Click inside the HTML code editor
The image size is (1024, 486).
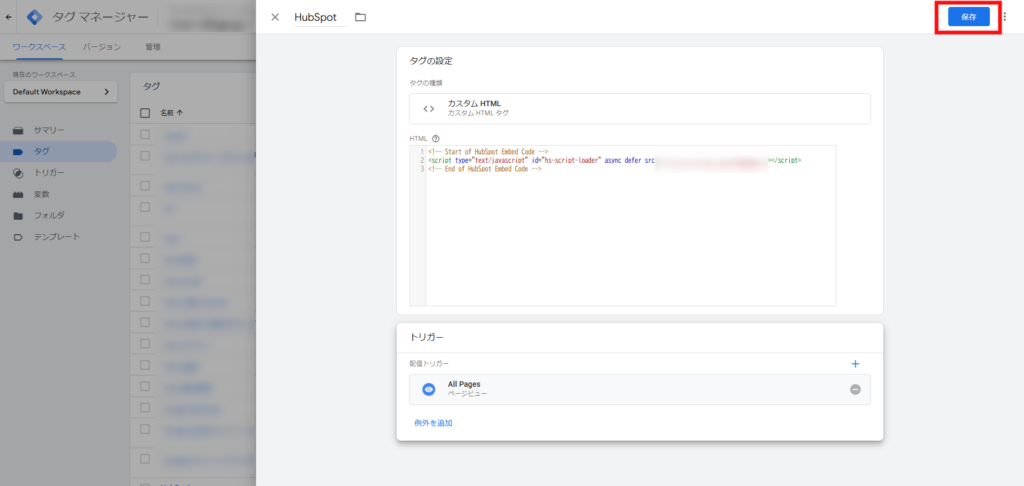tap(622, 225)
